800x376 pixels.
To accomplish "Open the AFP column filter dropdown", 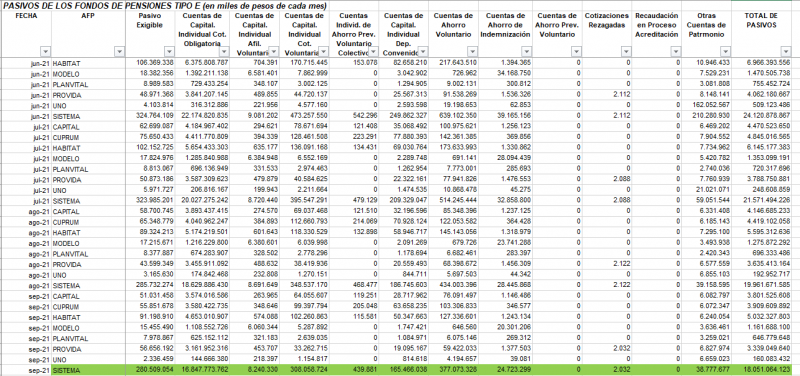I will [119, 52].
